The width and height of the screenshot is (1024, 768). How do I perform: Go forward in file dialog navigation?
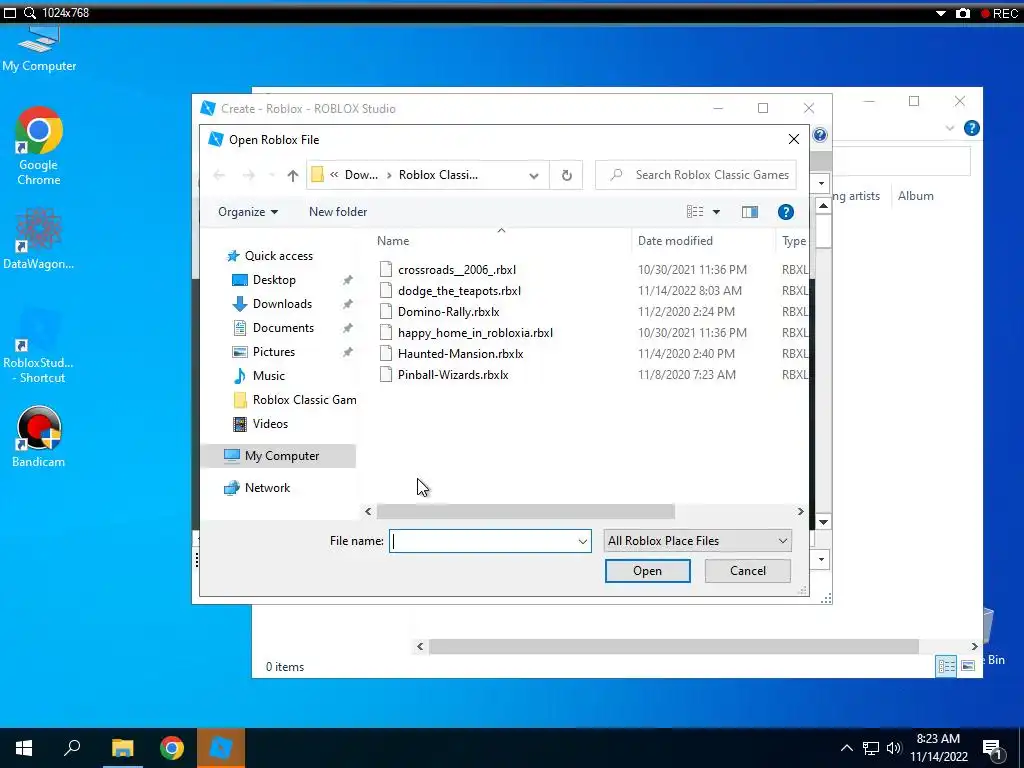[248, 175]
